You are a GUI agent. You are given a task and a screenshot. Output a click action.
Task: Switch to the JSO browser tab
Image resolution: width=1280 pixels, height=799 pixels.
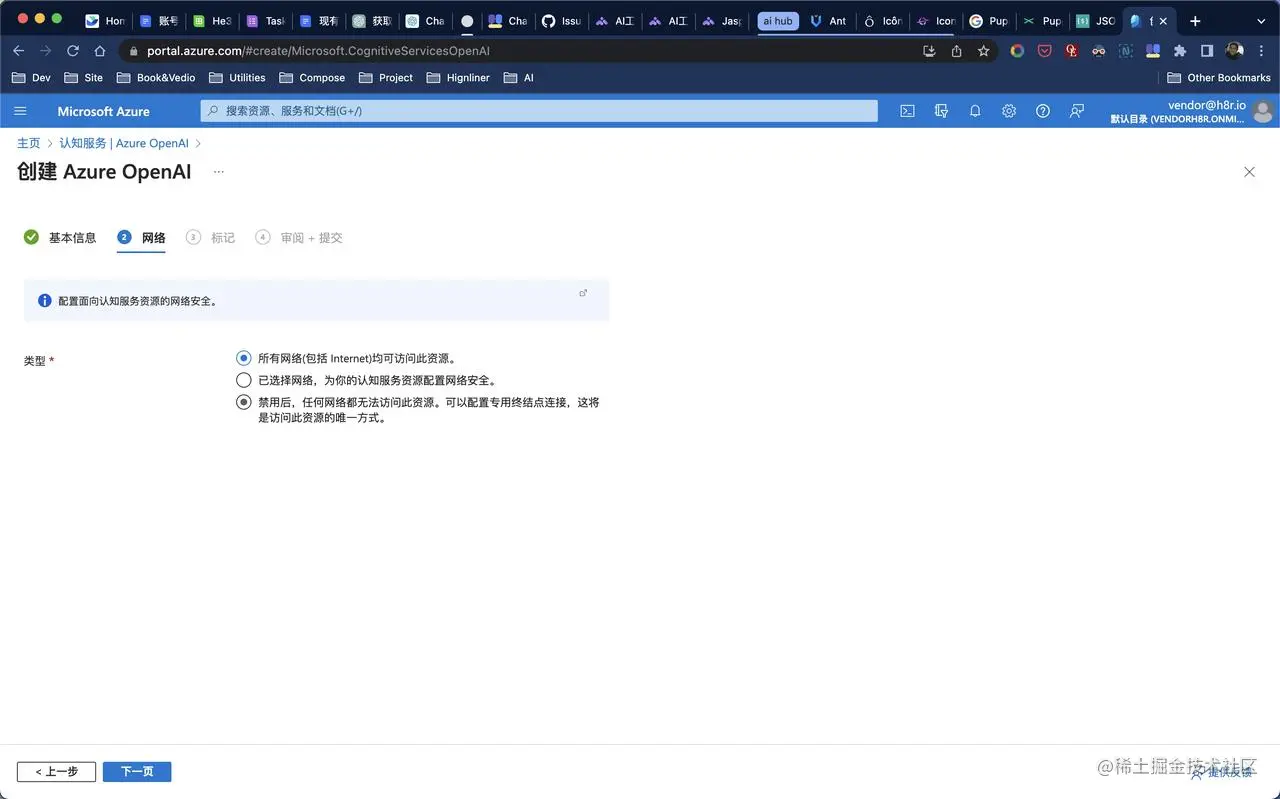pos(1096,20)
